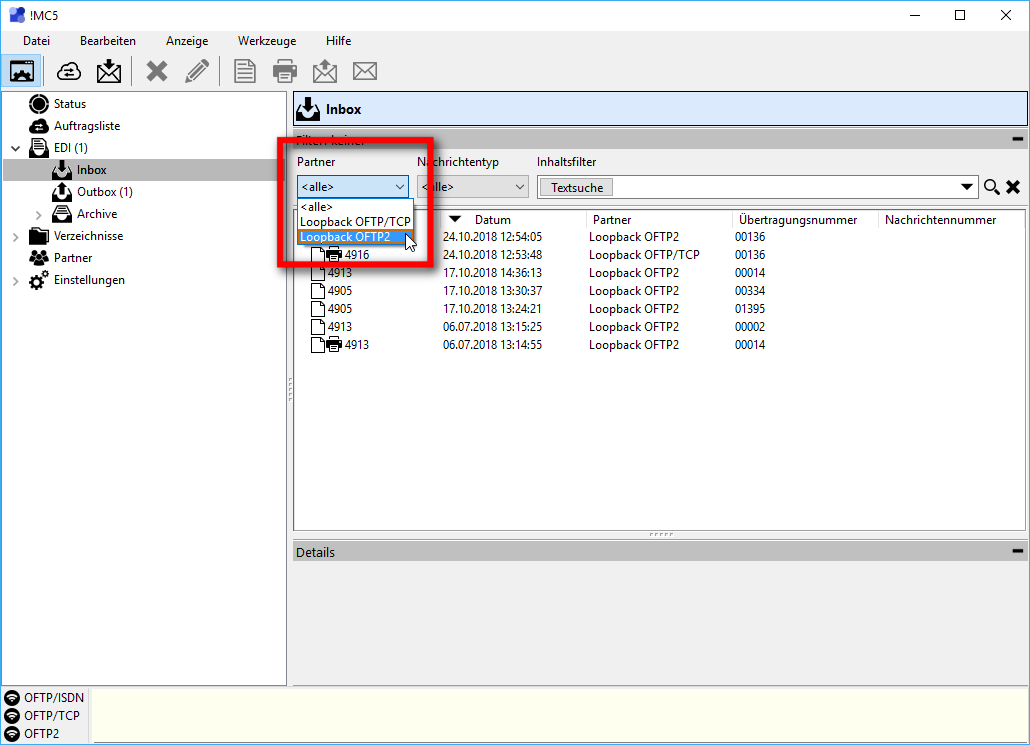Click the pencil edit toolbar icon

pos(197,71)
